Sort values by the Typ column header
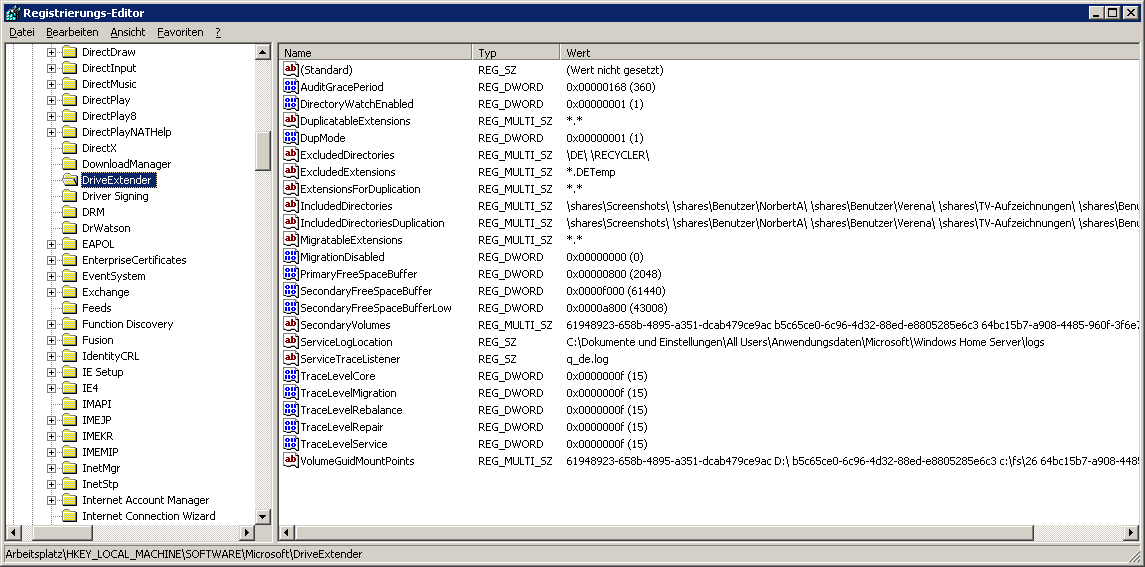 (516, 53)
